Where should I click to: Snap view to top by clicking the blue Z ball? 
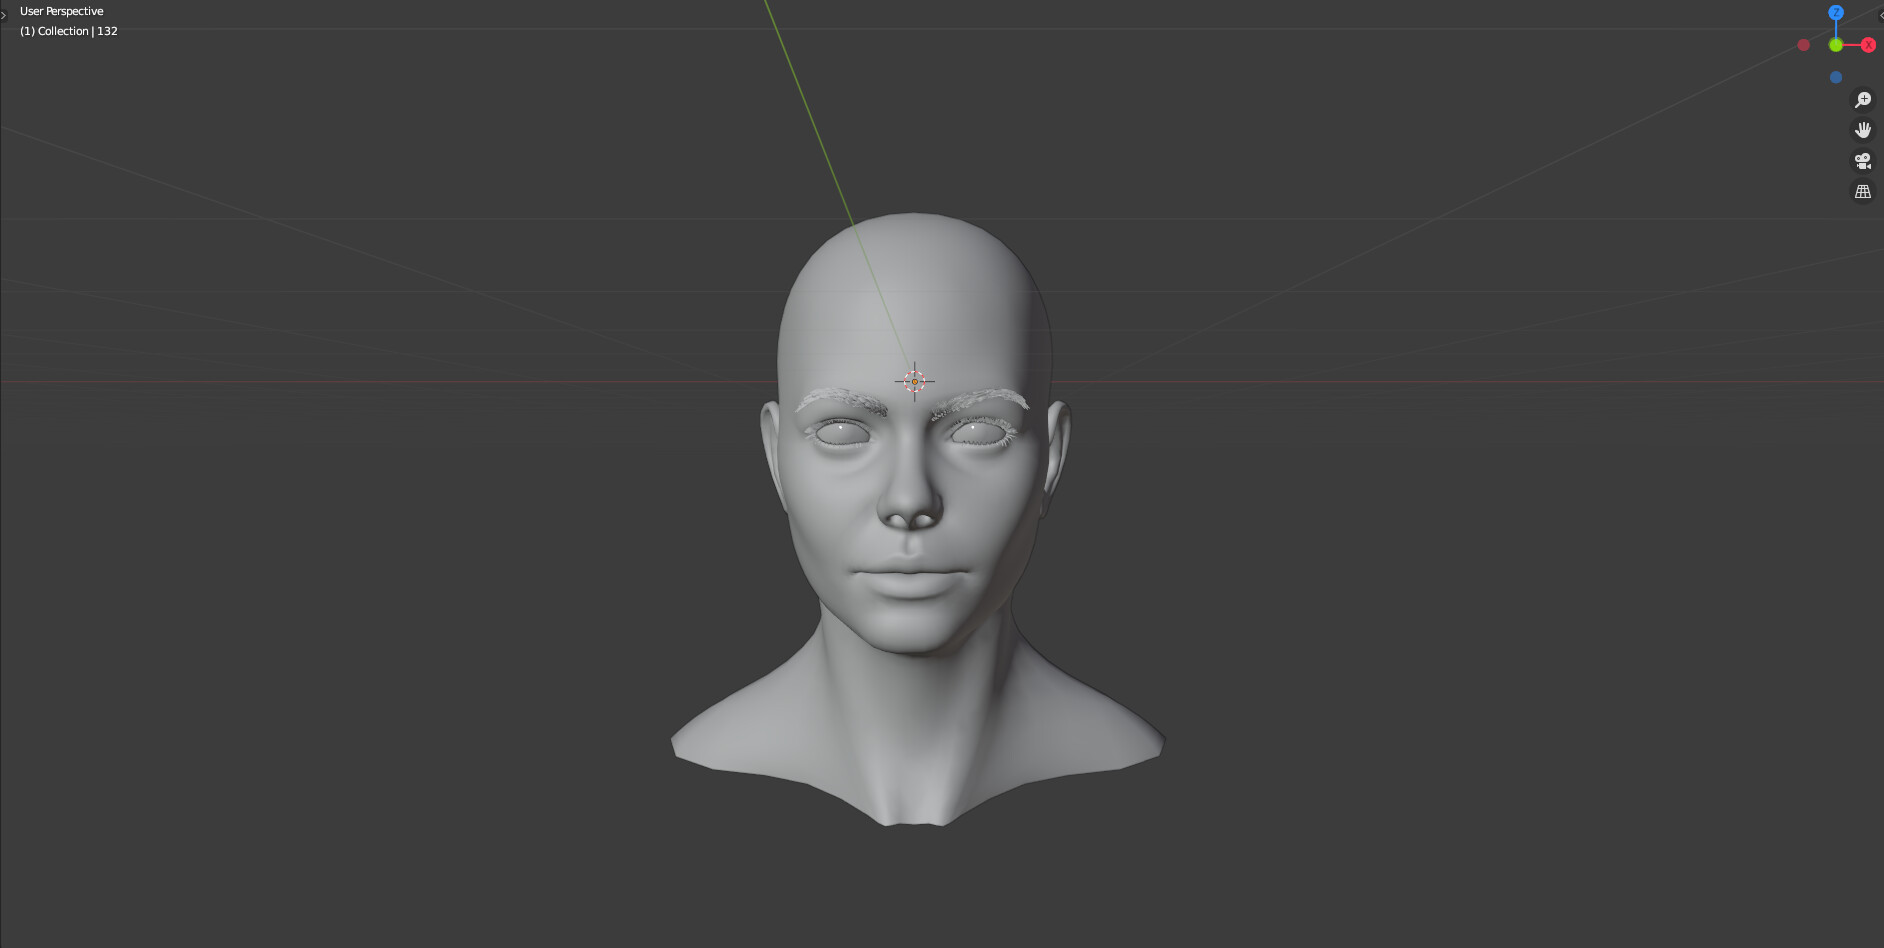1836,13
